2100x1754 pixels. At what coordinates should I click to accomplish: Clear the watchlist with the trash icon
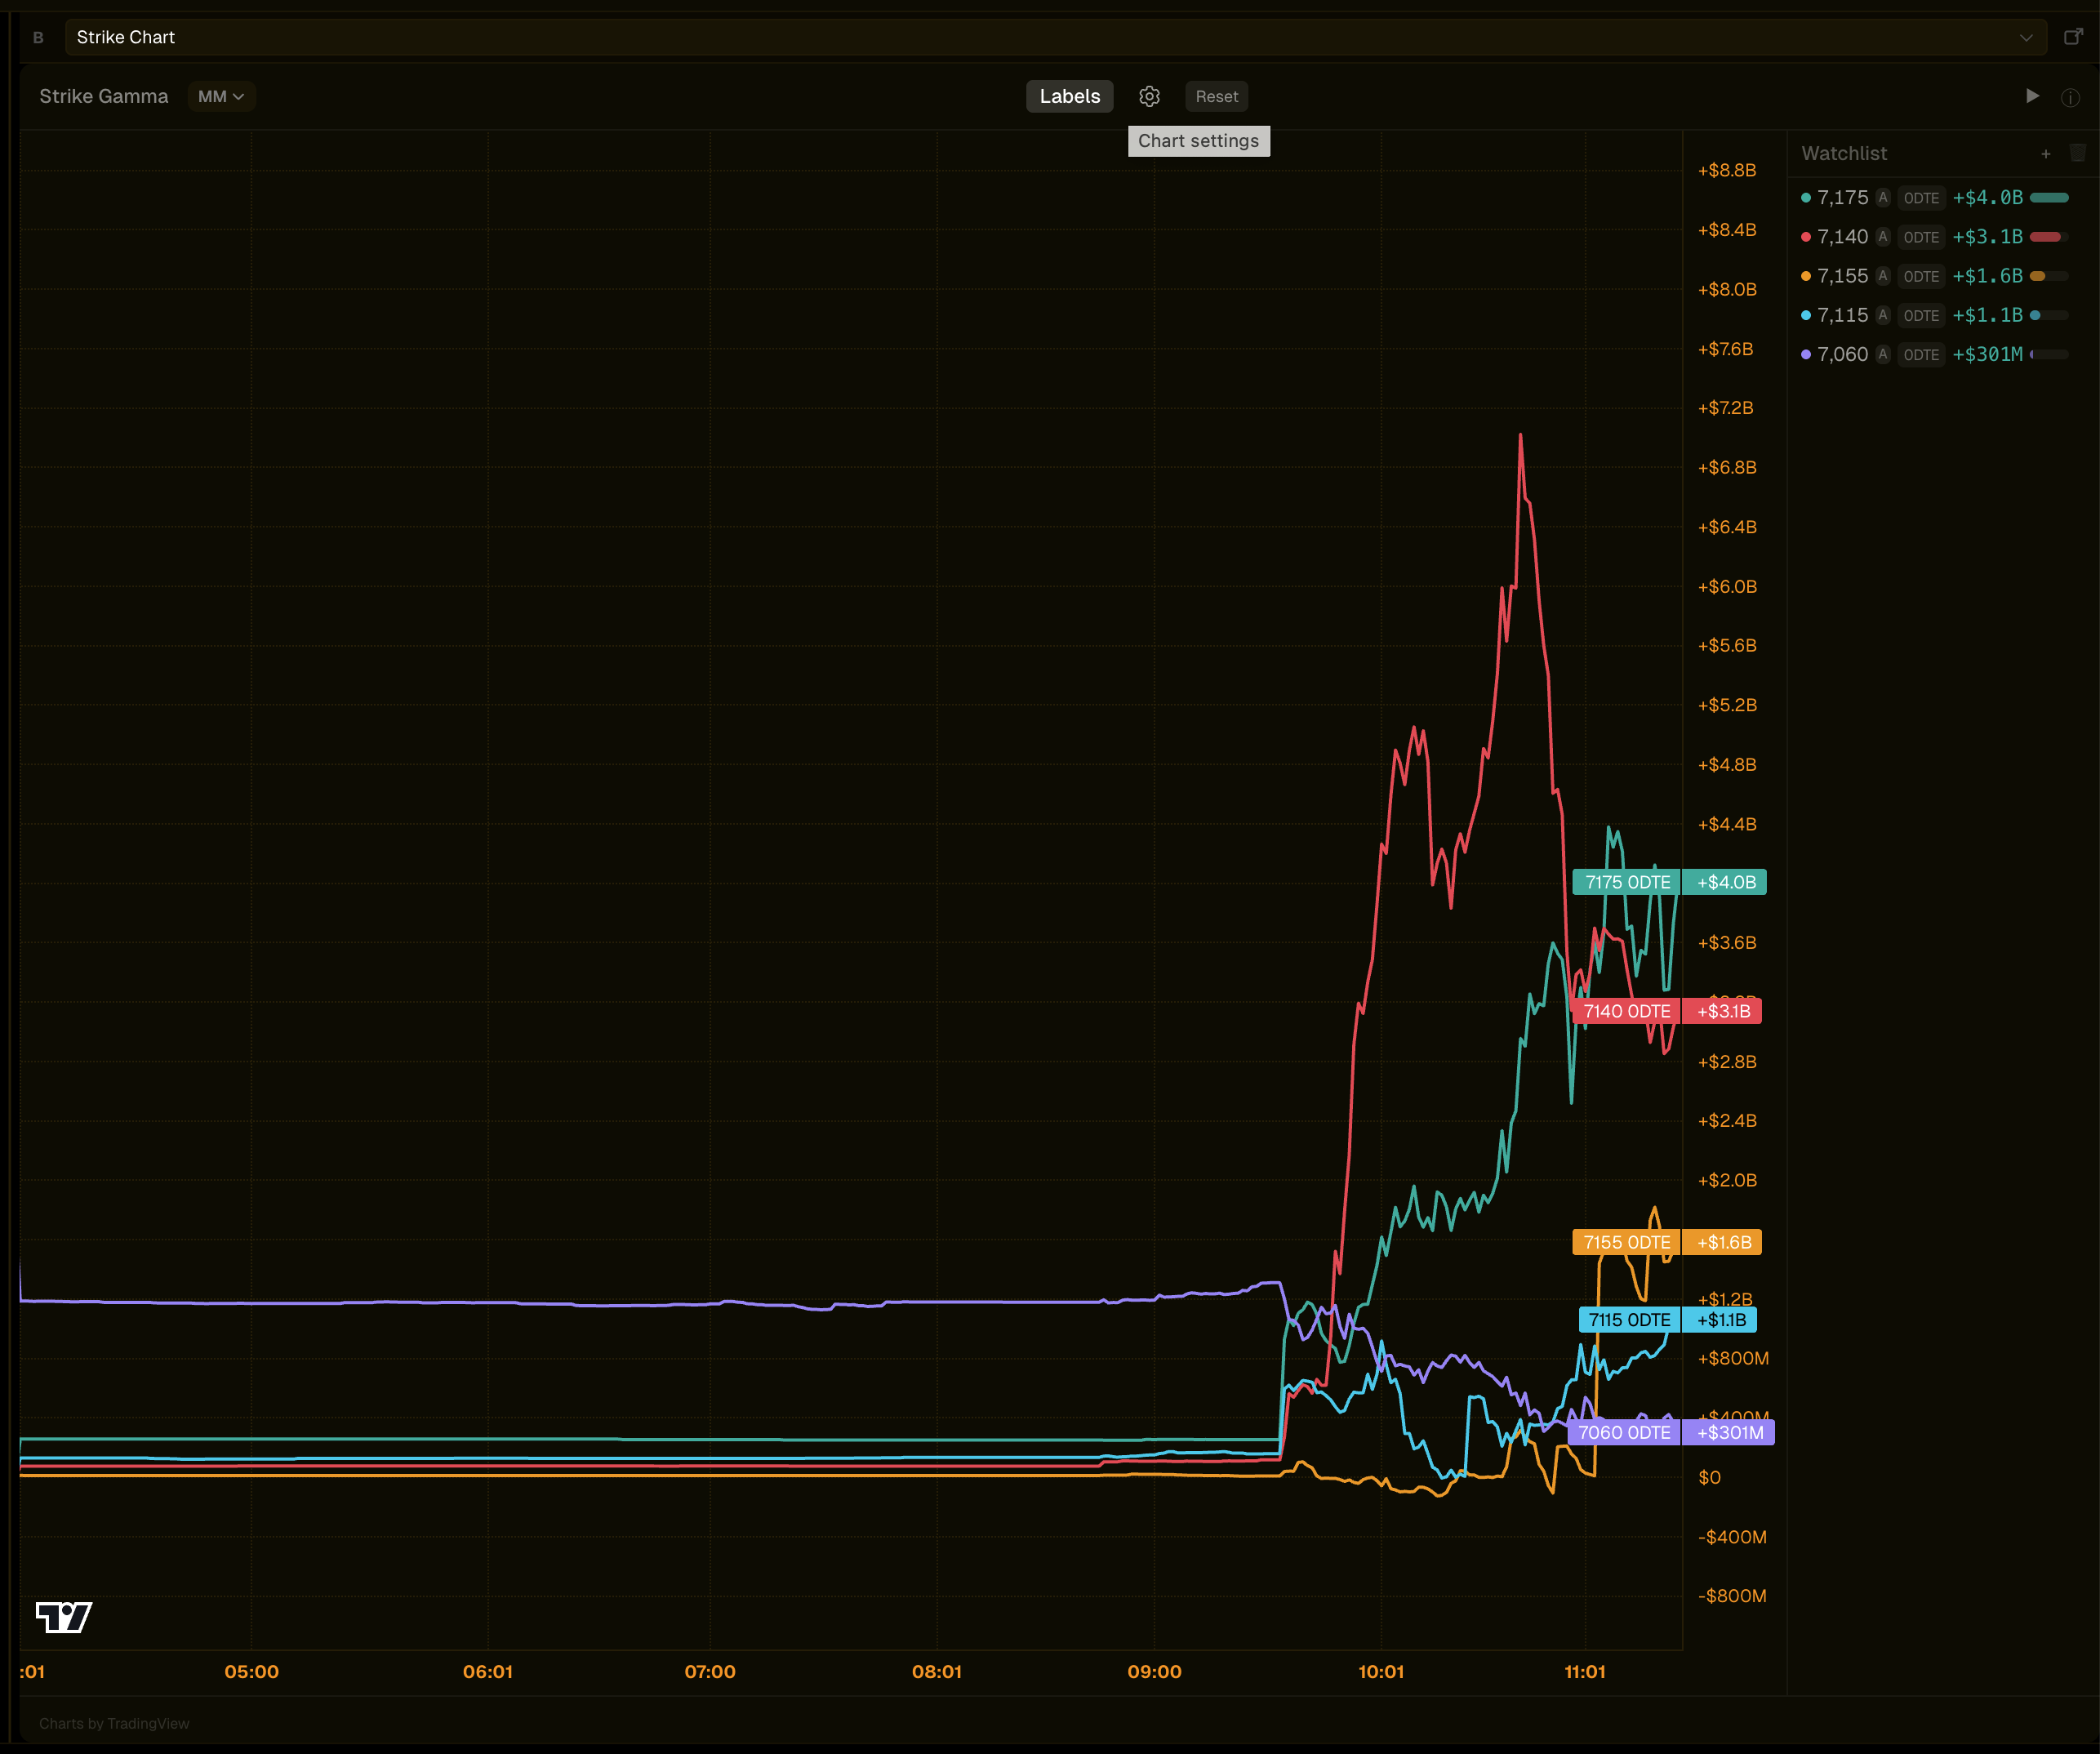click(2077, 153)
